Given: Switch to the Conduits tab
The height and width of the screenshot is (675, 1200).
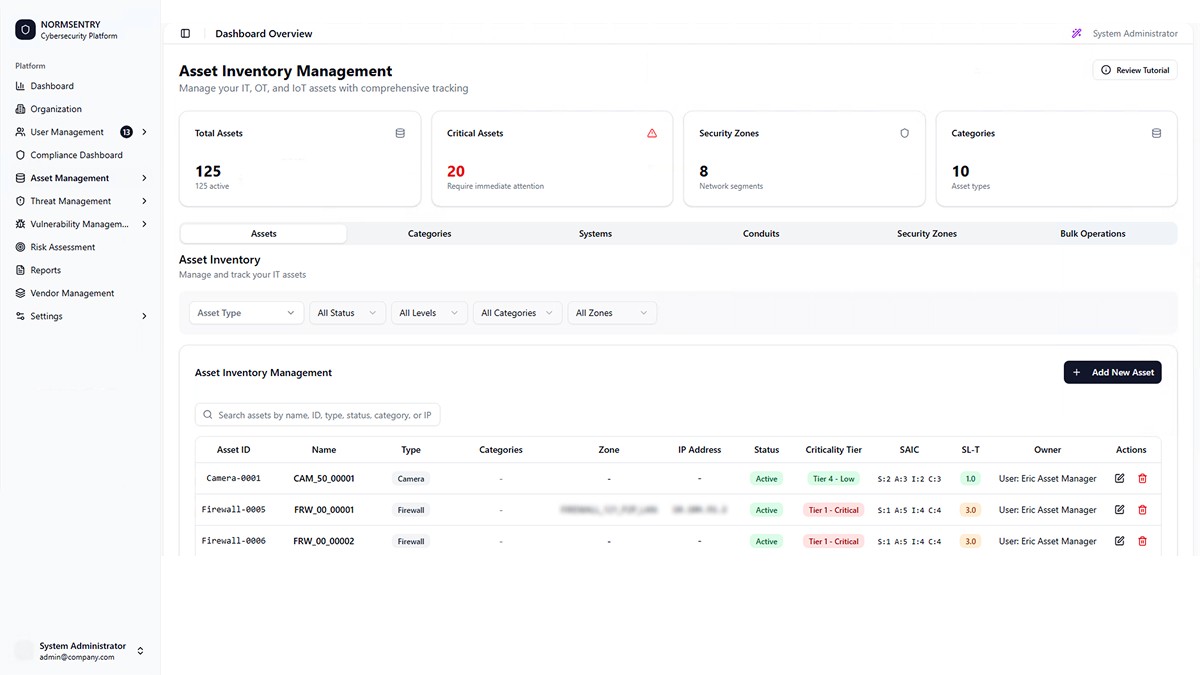Looking at the screenshot, I should click(x=761, y=233).
